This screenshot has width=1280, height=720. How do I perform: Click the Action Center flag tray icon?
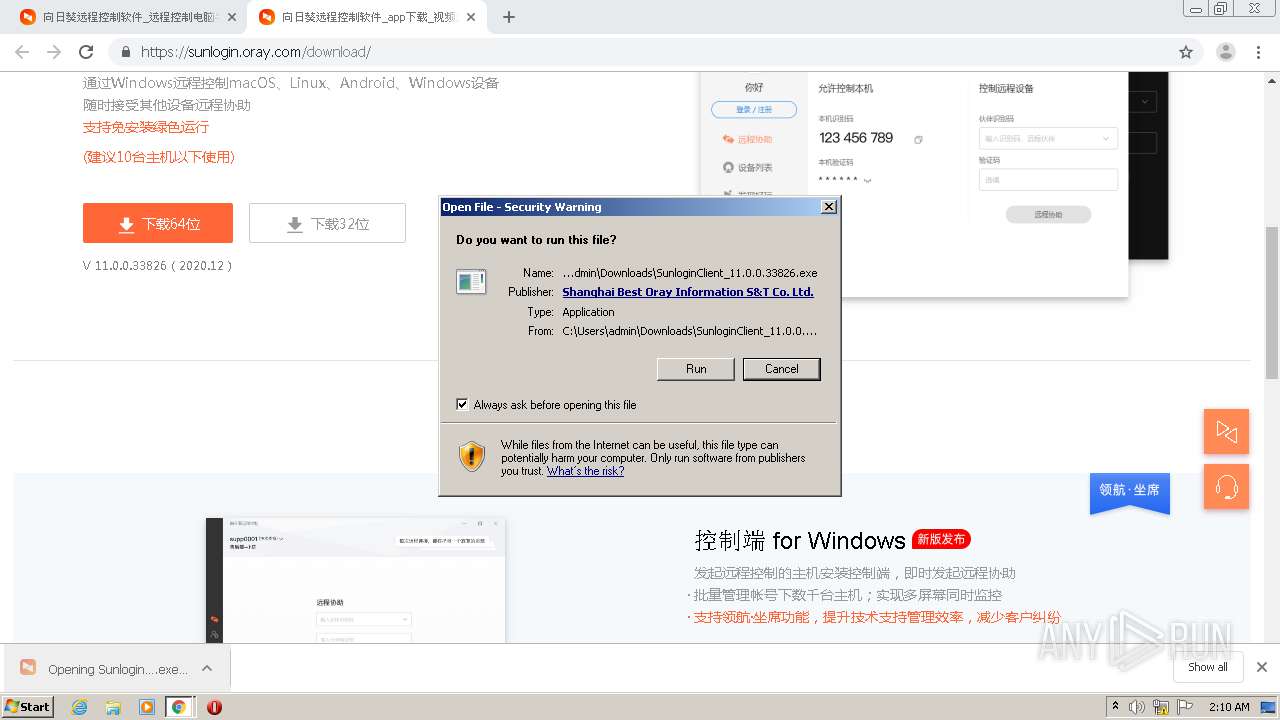(x=1185, y=707)
